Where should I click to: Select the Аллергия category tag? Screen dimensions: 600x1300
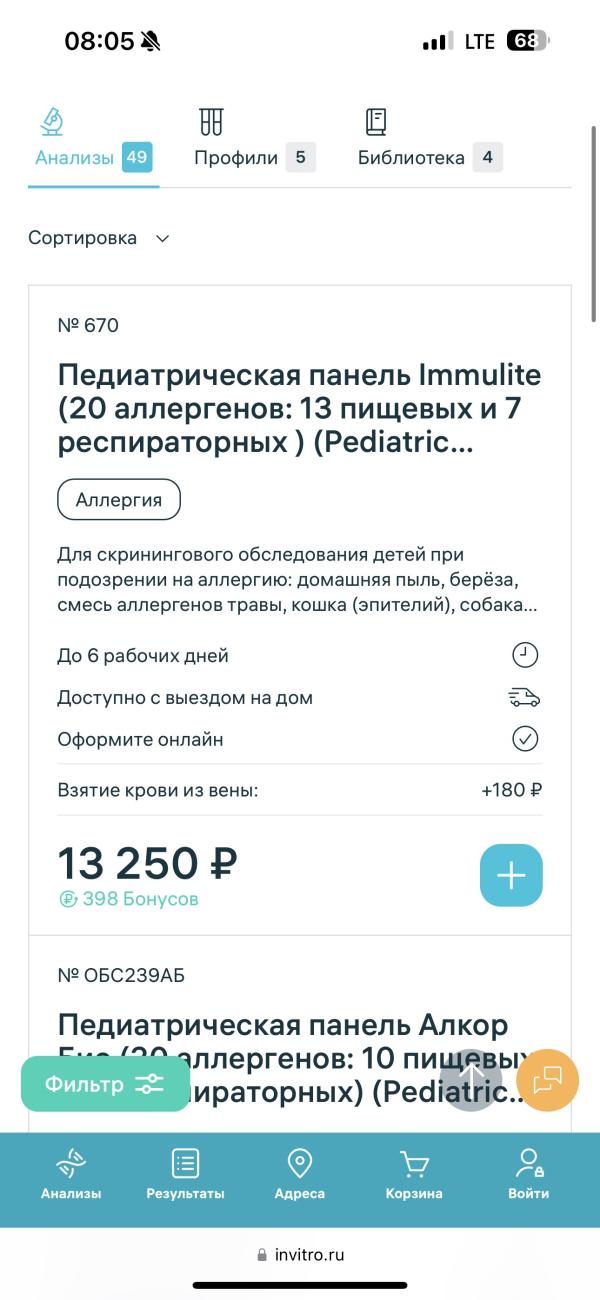[119, 500]
